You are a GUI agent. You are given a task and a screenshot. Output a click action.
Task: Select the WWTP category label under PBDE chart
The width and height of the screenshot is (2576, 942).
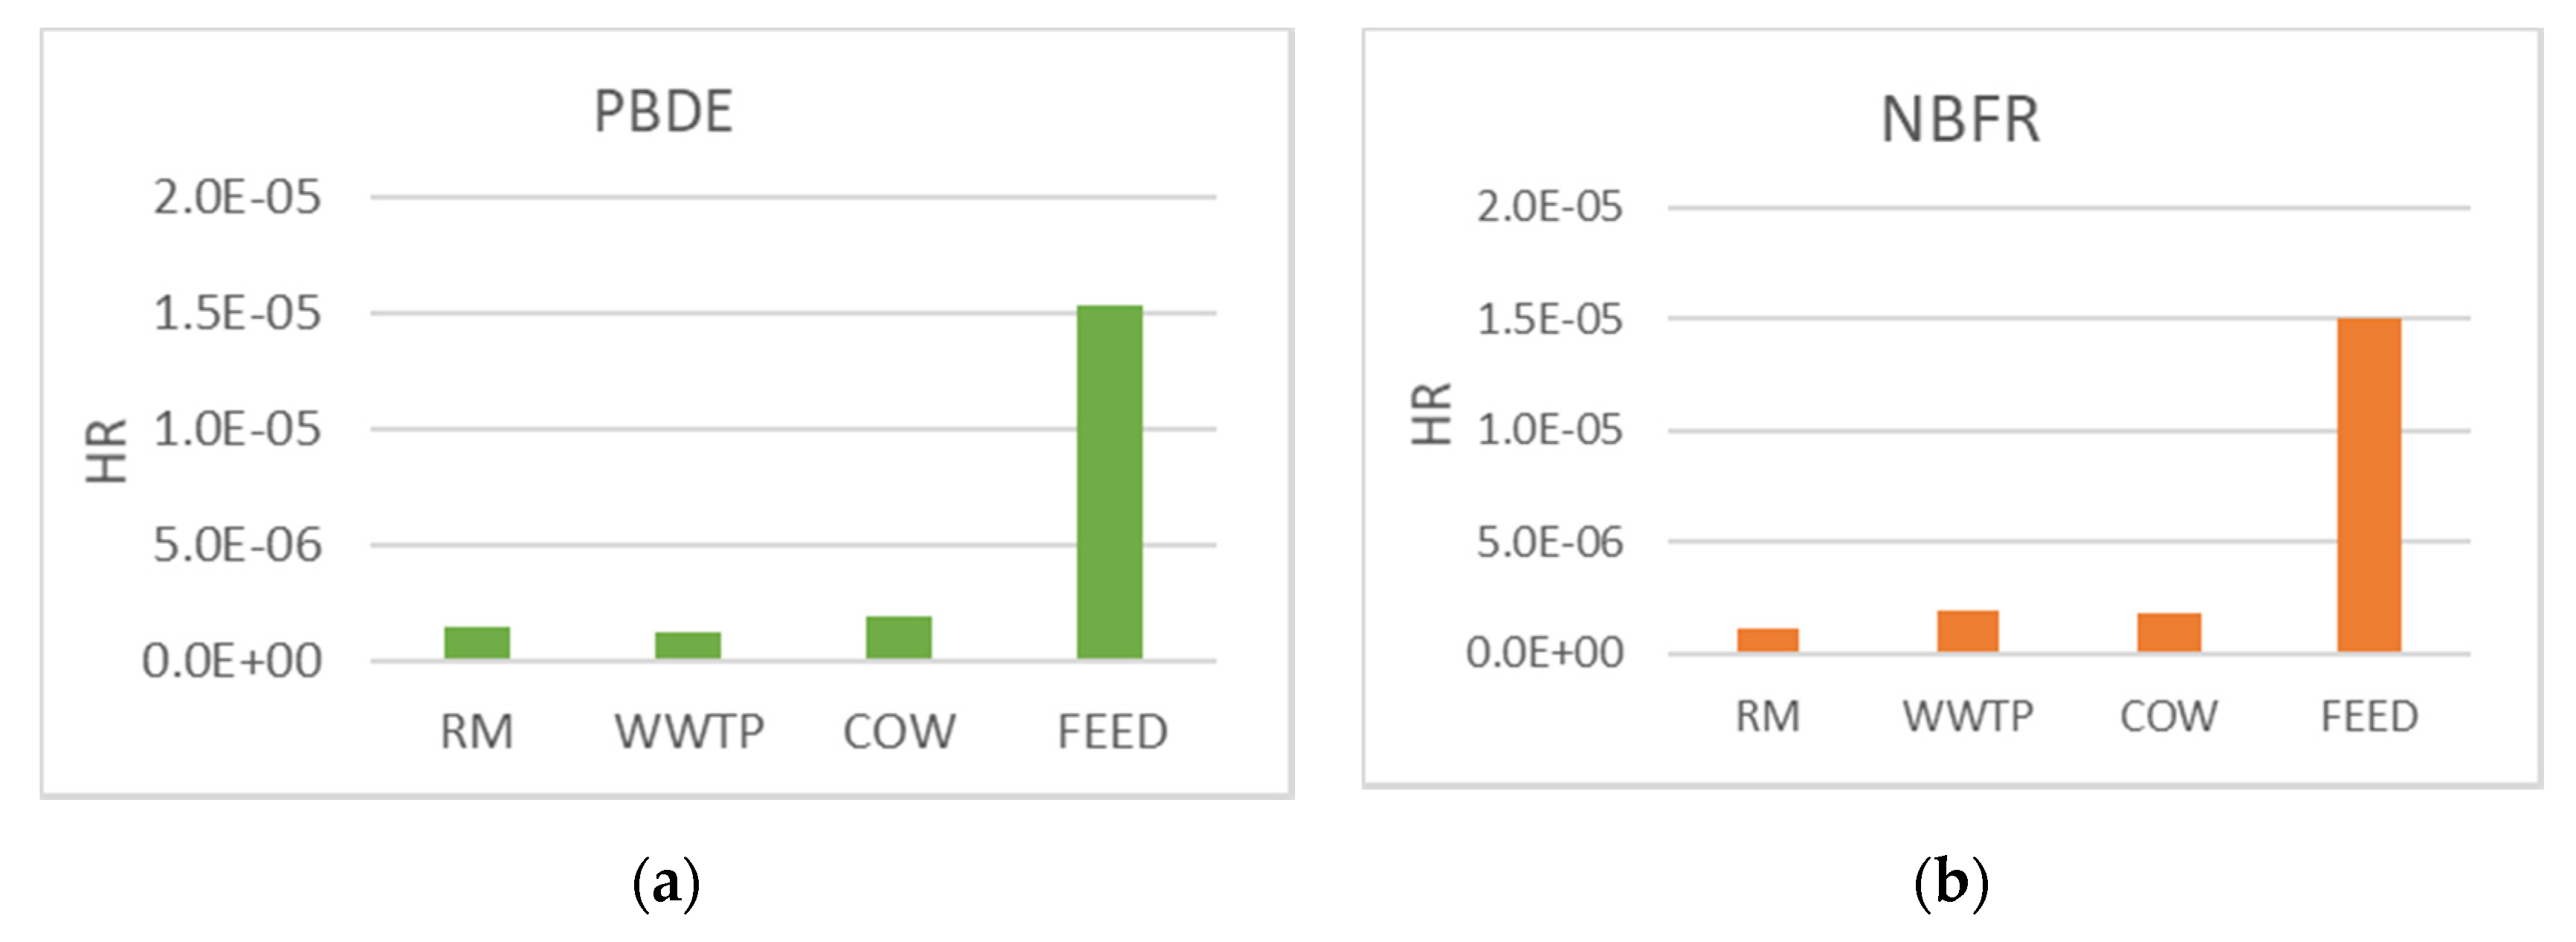coord(689,732)
